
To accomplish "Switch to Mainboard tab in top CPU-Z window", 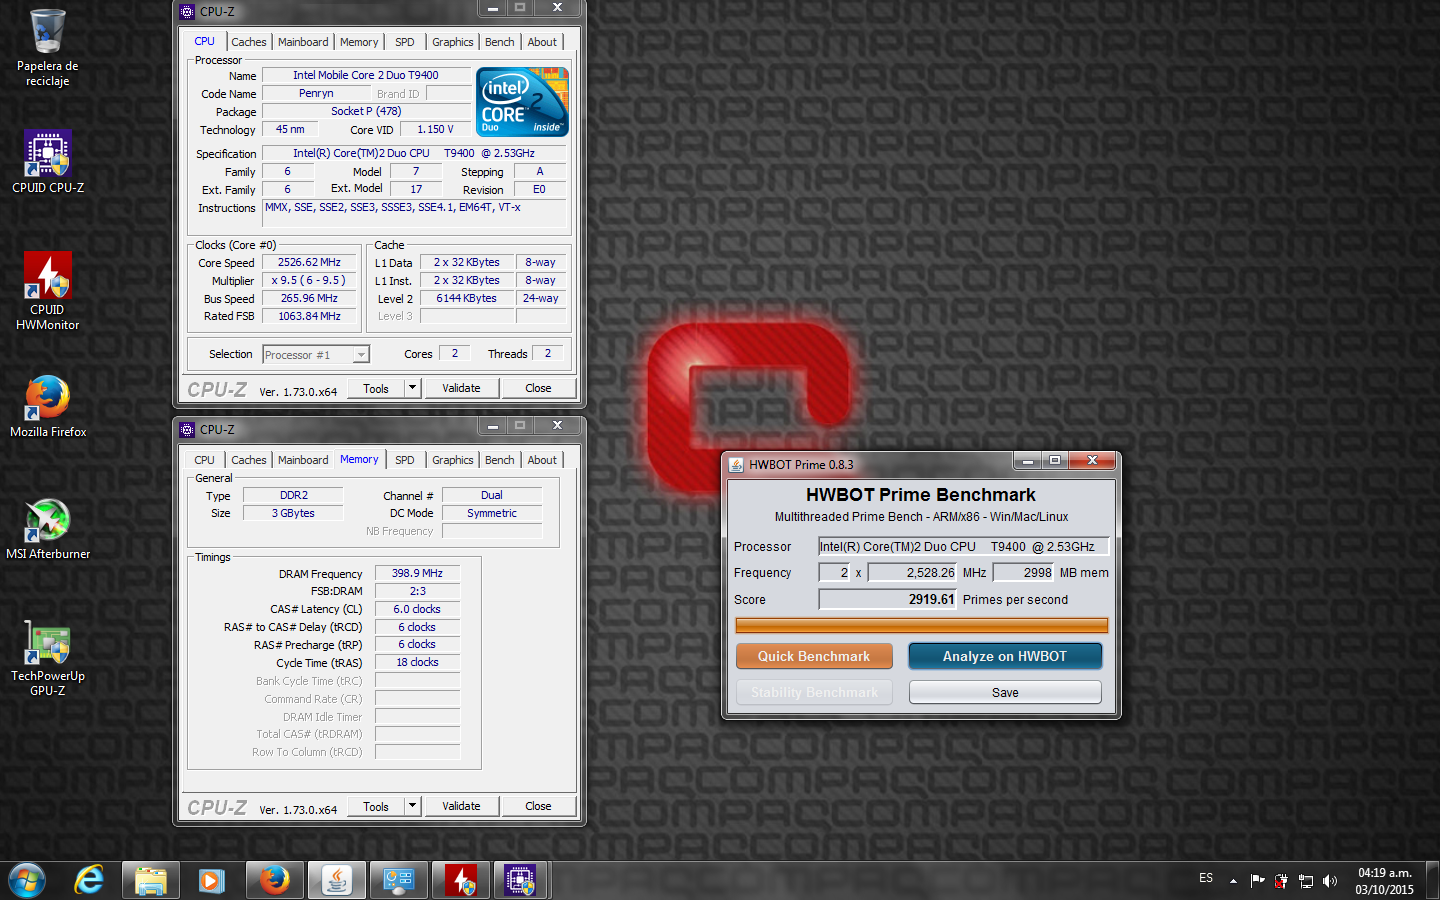I will coord(303,42).
